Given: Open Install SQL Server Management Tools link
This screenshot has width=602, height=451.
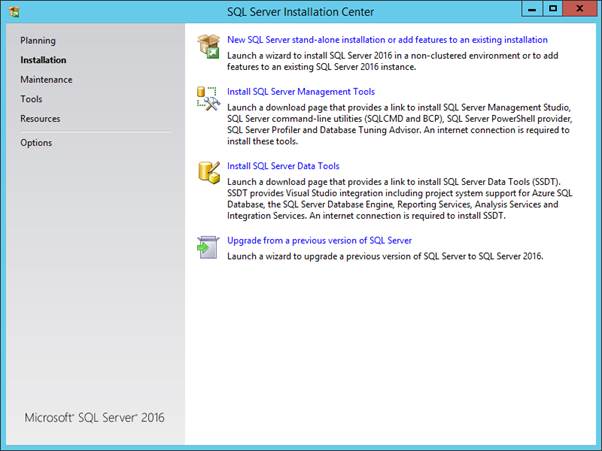Looking at the screenshot, I should point(301,92).
